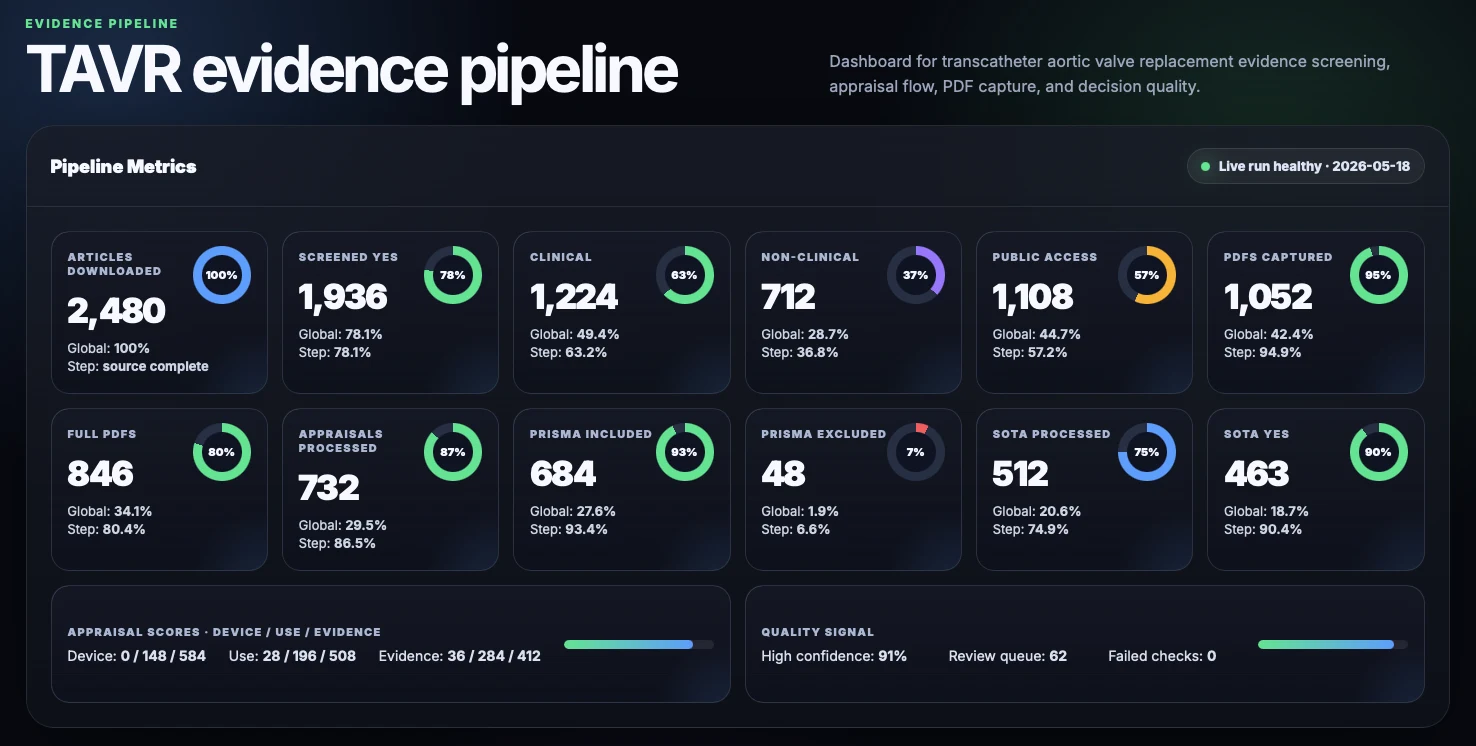Click Step: 94.9% in PDFs Captured card
Screen dimensions: 1476x746
[1263, 353]
